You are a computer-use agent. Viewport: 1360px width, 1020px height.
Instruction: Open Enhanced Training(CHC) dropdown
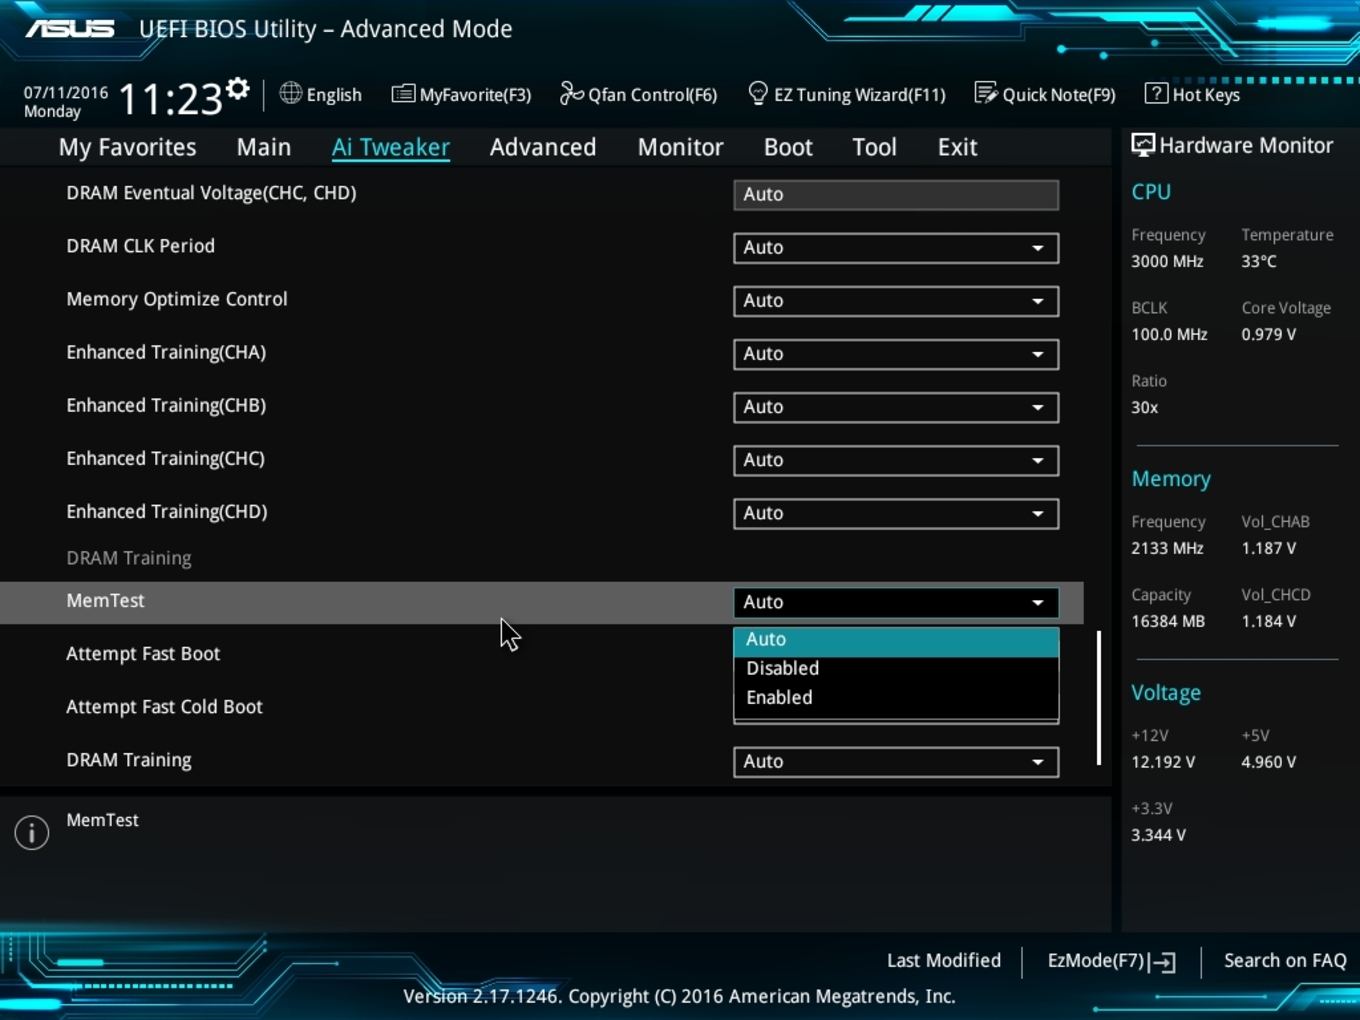tap(896, 460)
